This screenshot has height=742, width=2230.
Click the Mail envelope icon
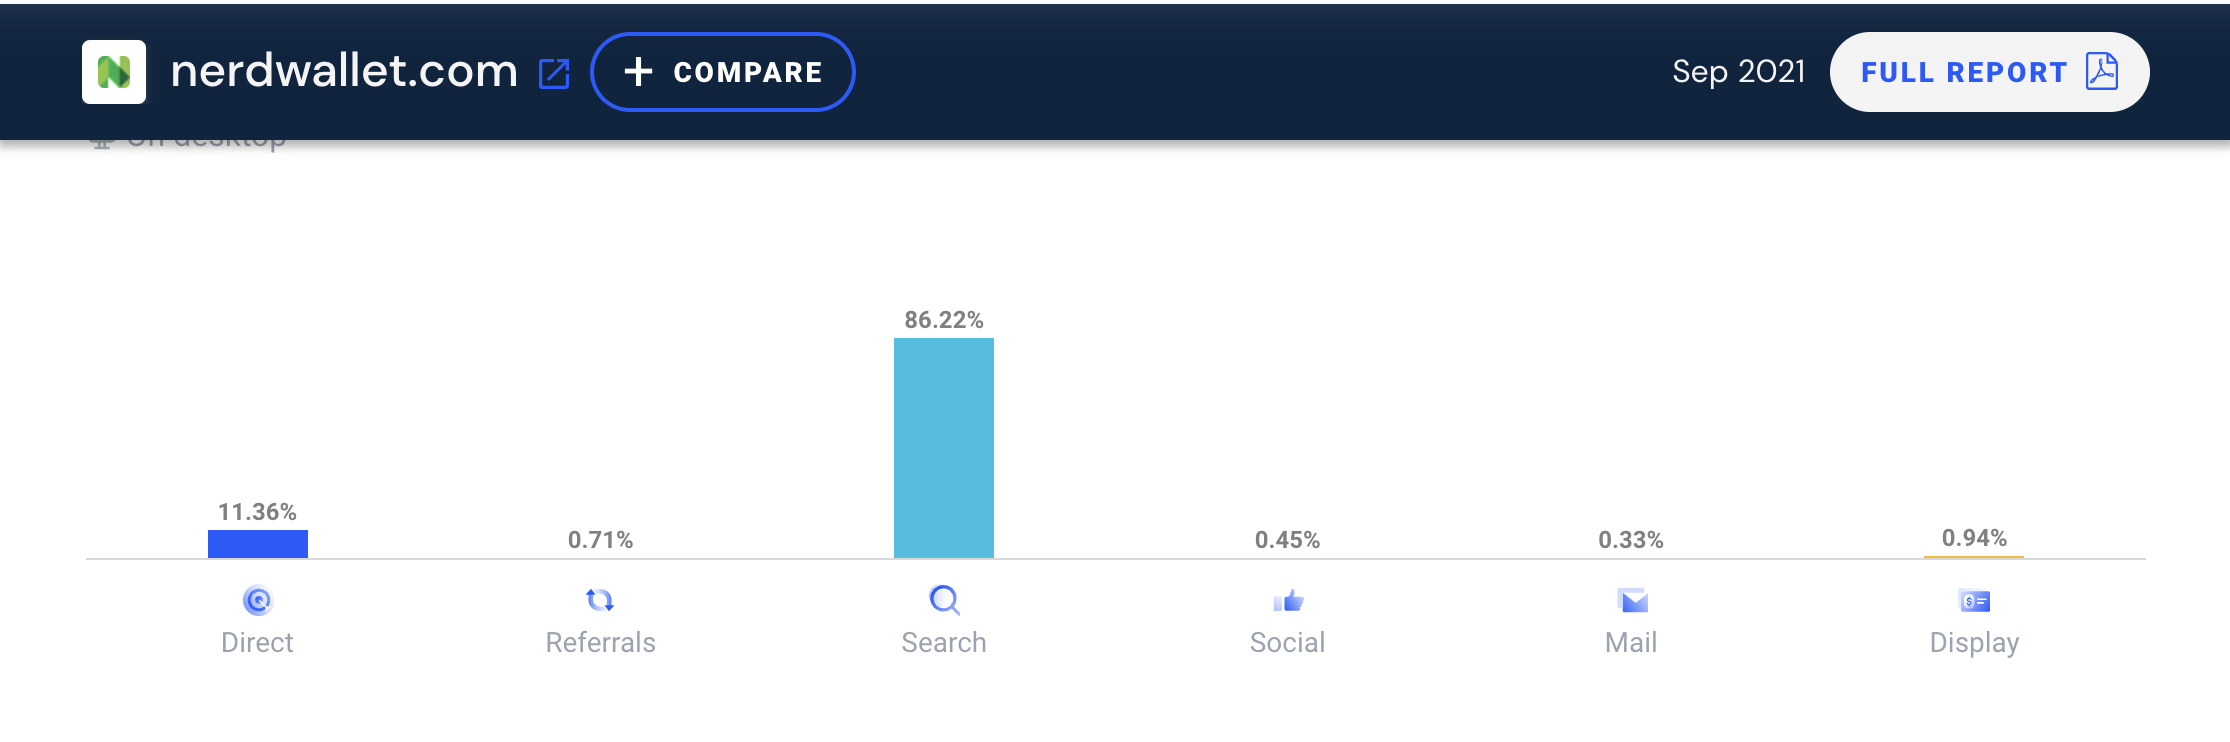1632,600
